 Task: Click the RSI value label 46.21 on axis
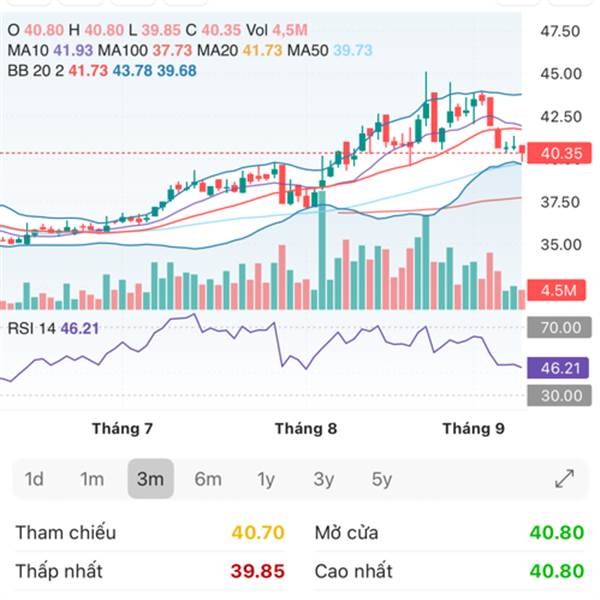pos(558,368)
